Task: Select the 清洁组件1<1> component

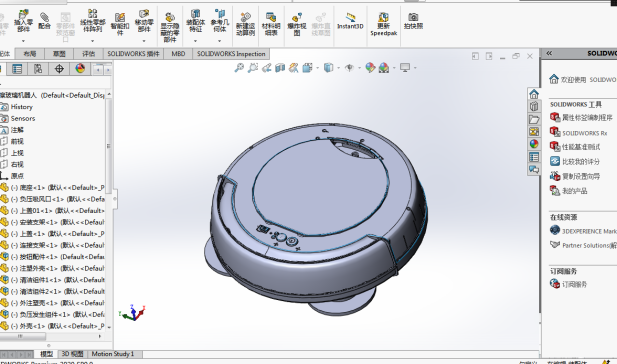Action: tap(53, 280)
